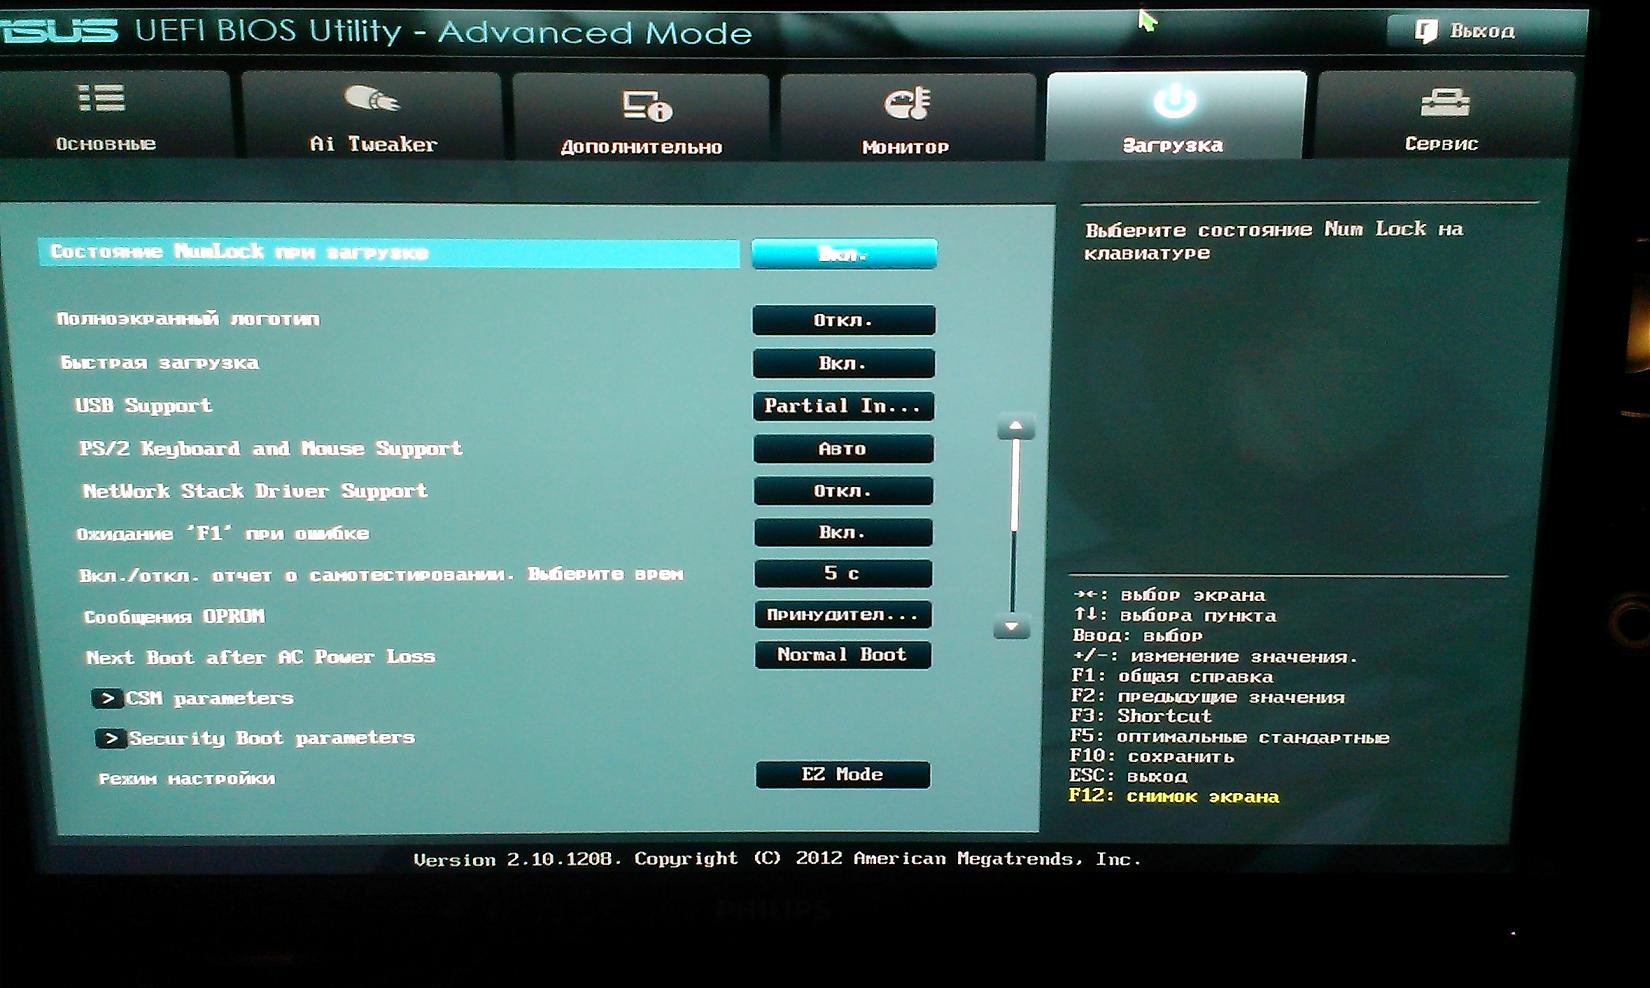Click the F10: сохранить hint
This screenshot has width=1650, height=988.
(1152, 756)
